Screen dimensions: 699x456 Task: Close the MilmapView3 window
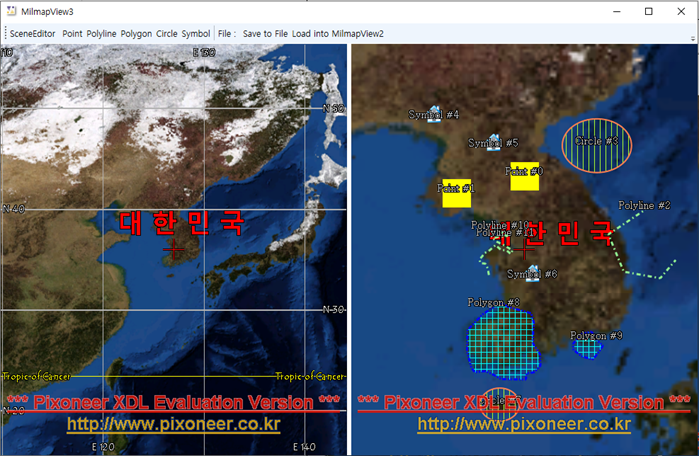(681, 12)
